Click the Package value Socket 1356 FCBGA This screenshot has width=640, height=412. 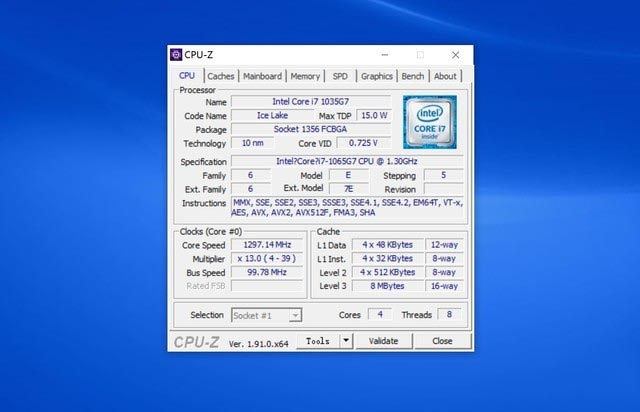point(311,129)
